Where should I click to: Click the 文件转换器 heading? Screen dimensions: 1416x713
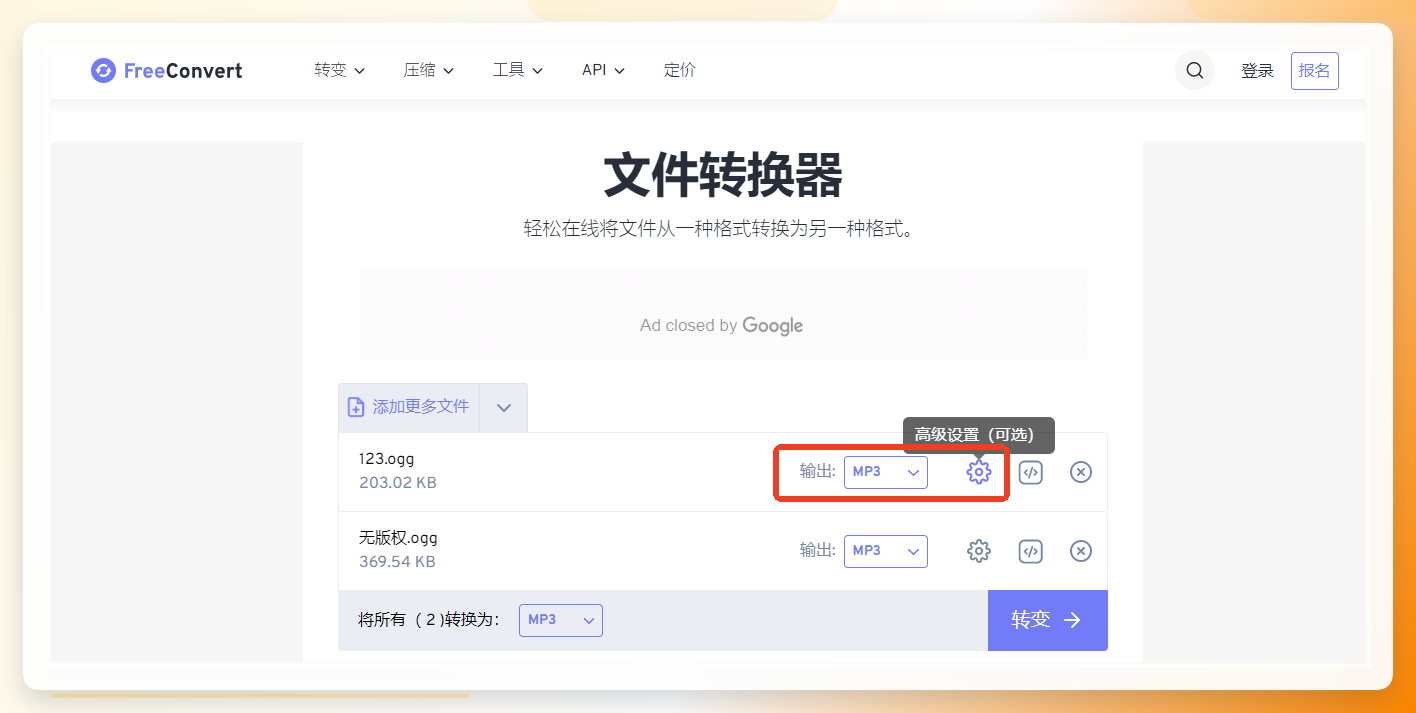[723, 176]
